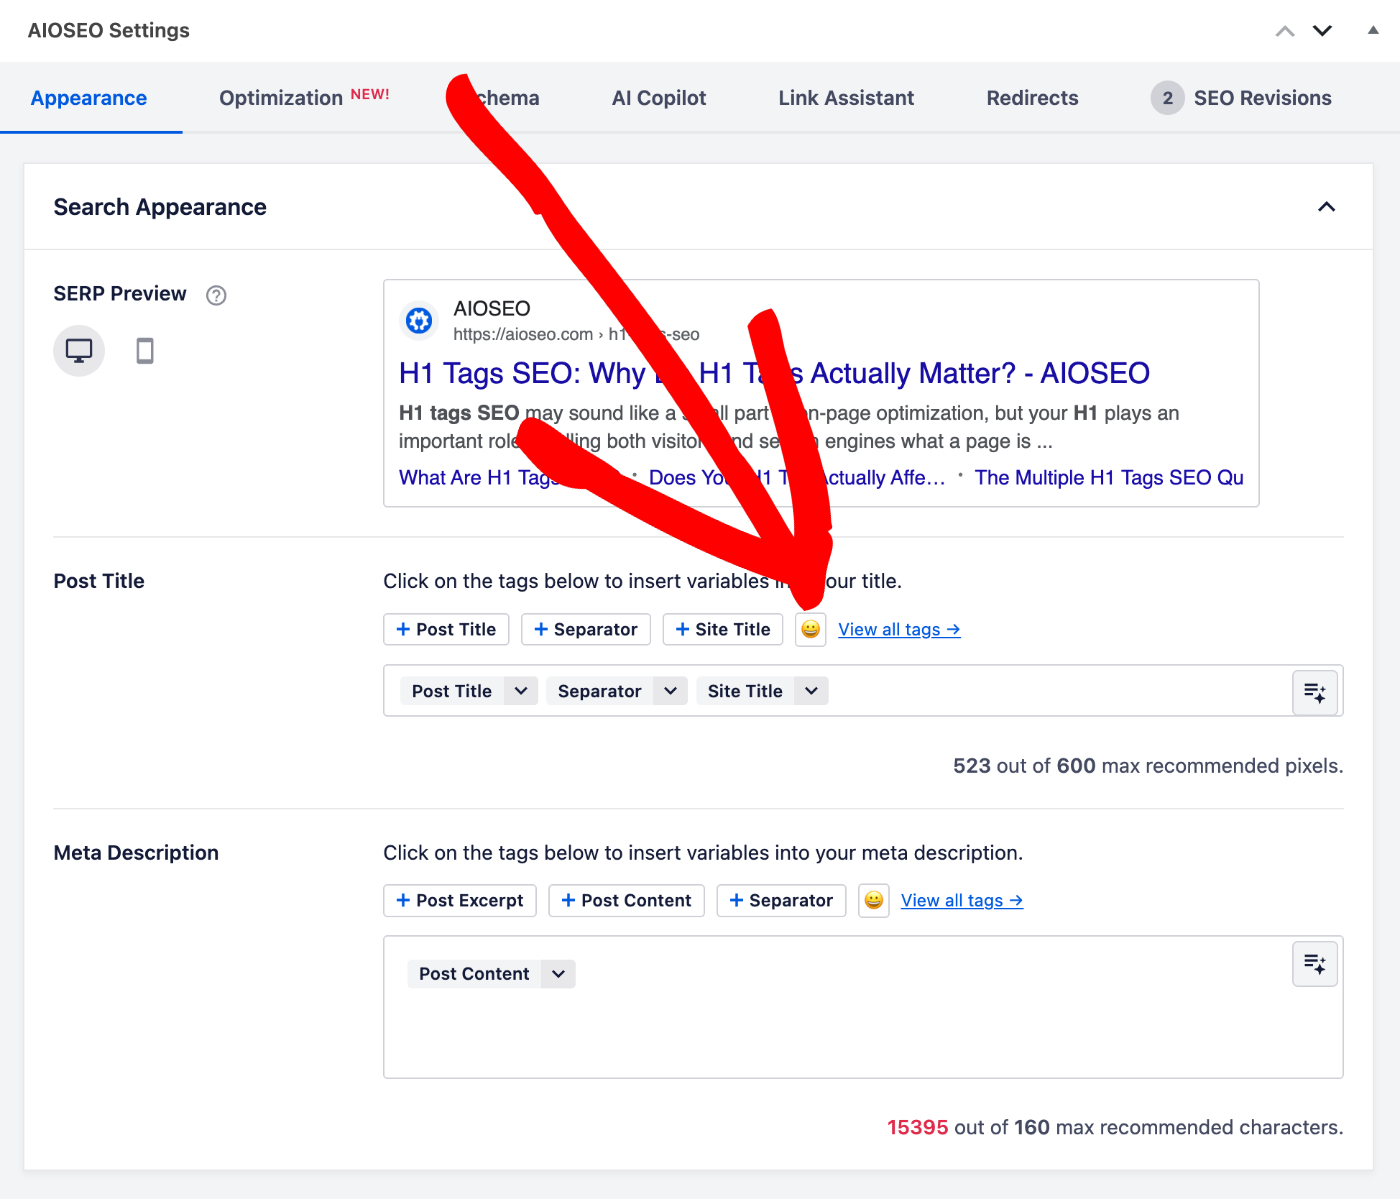Move AIOSEO Settings panel up
This screenshot has width=1400, height=1199.
pyautogui.click(x=1285, y=31)
